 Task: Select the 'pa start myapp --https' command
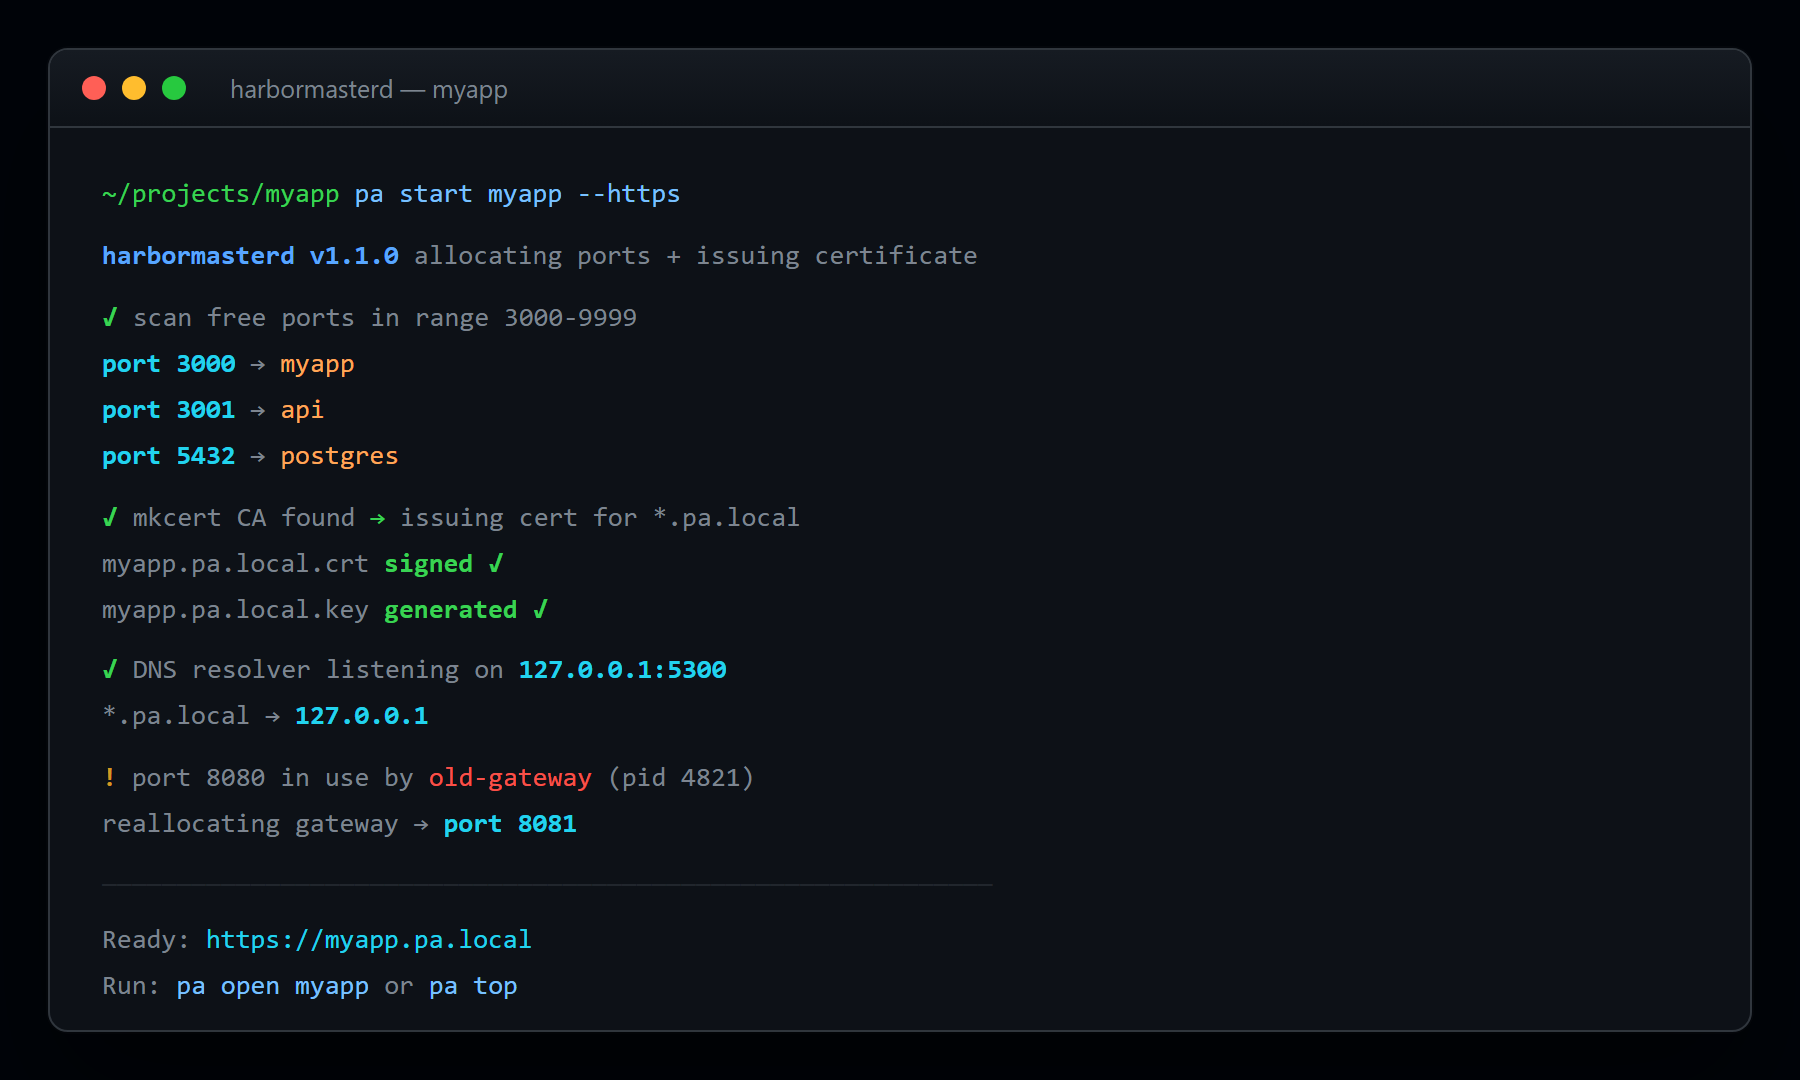(517, 194)
